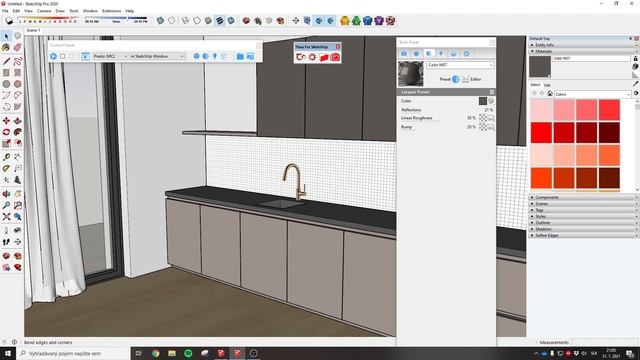
Task: Open render engine Presto (MC) dropdown
Action: point(110,56)
